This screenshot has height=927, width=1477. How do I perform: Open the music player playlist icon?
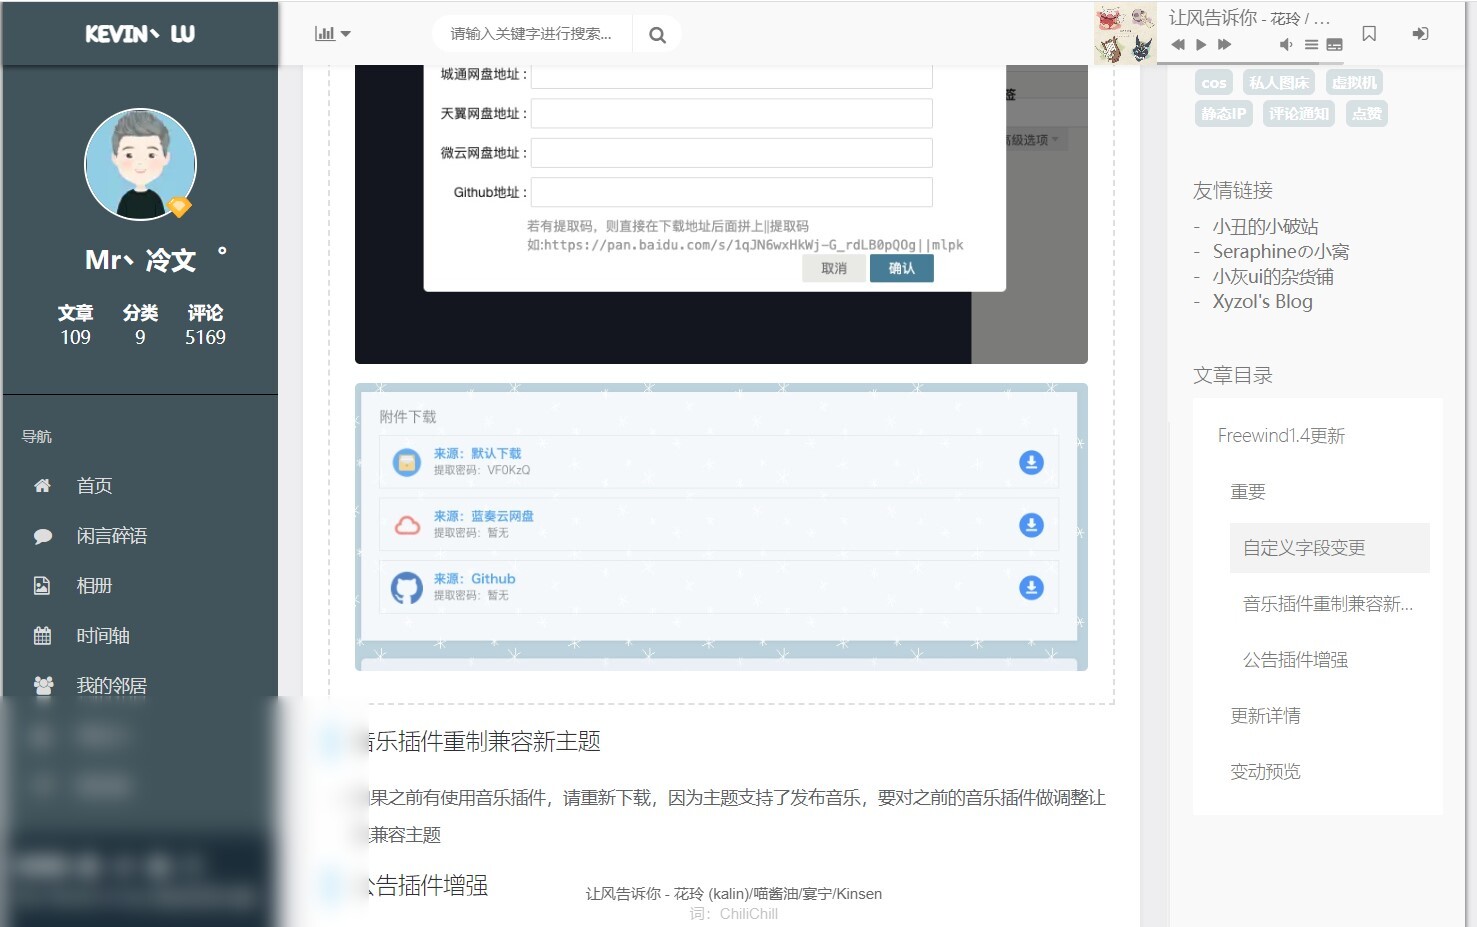point(1312,44)
